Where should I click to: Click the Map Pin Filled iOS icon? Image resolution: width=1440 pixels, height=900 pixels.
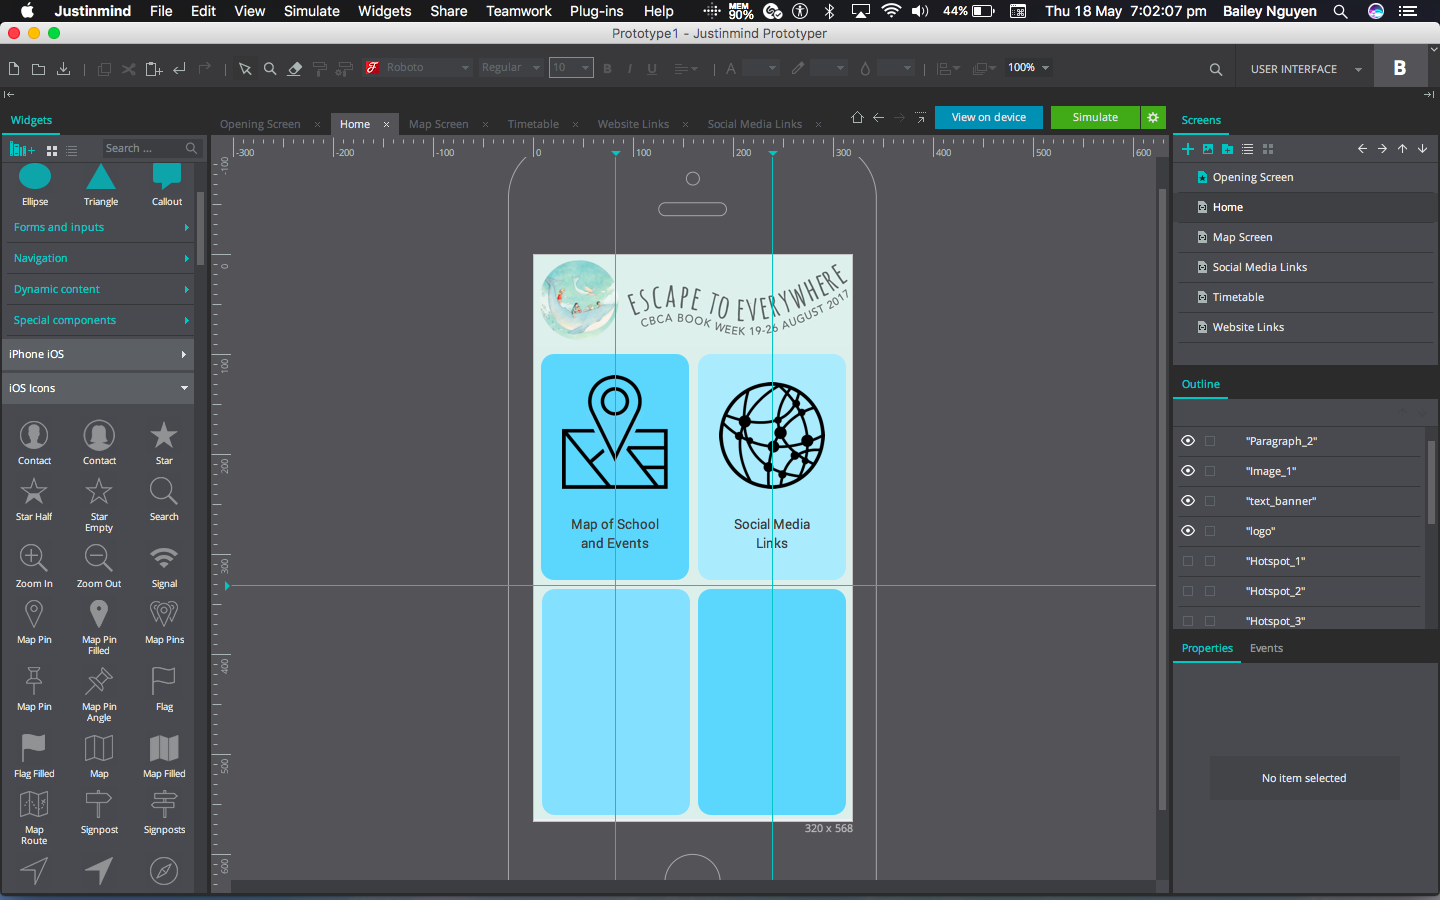click(x=98, y=615)
